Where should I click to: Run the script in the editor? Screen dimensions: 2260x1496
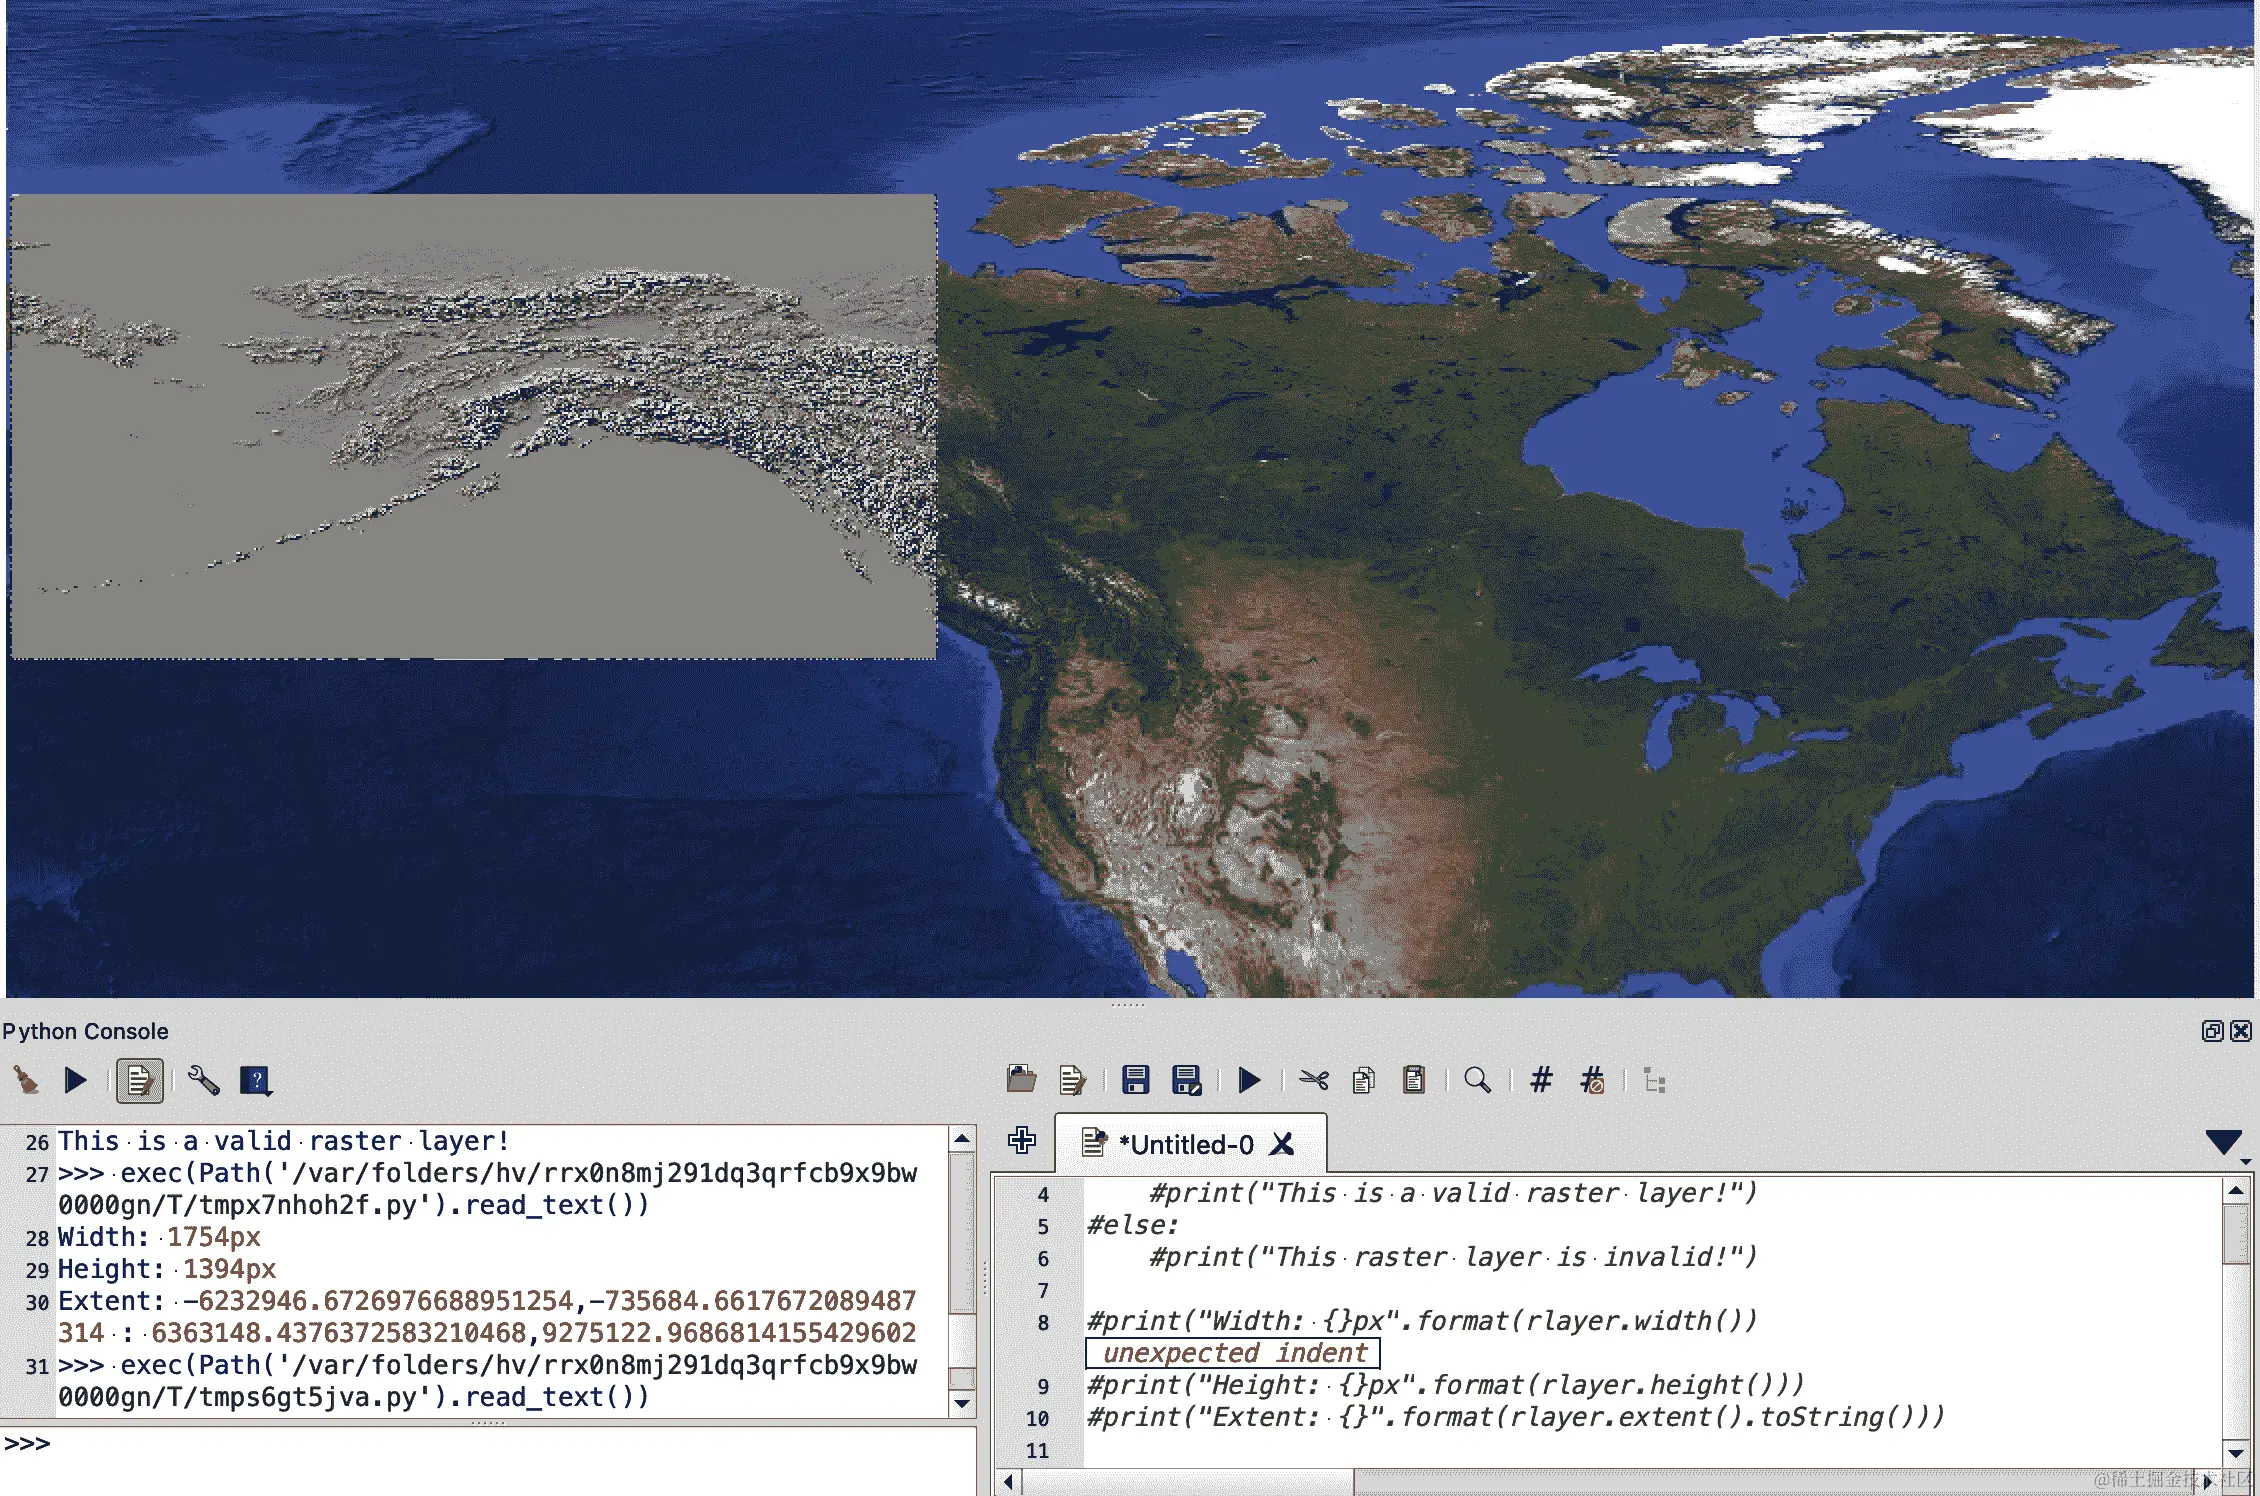[1249, 1080]
